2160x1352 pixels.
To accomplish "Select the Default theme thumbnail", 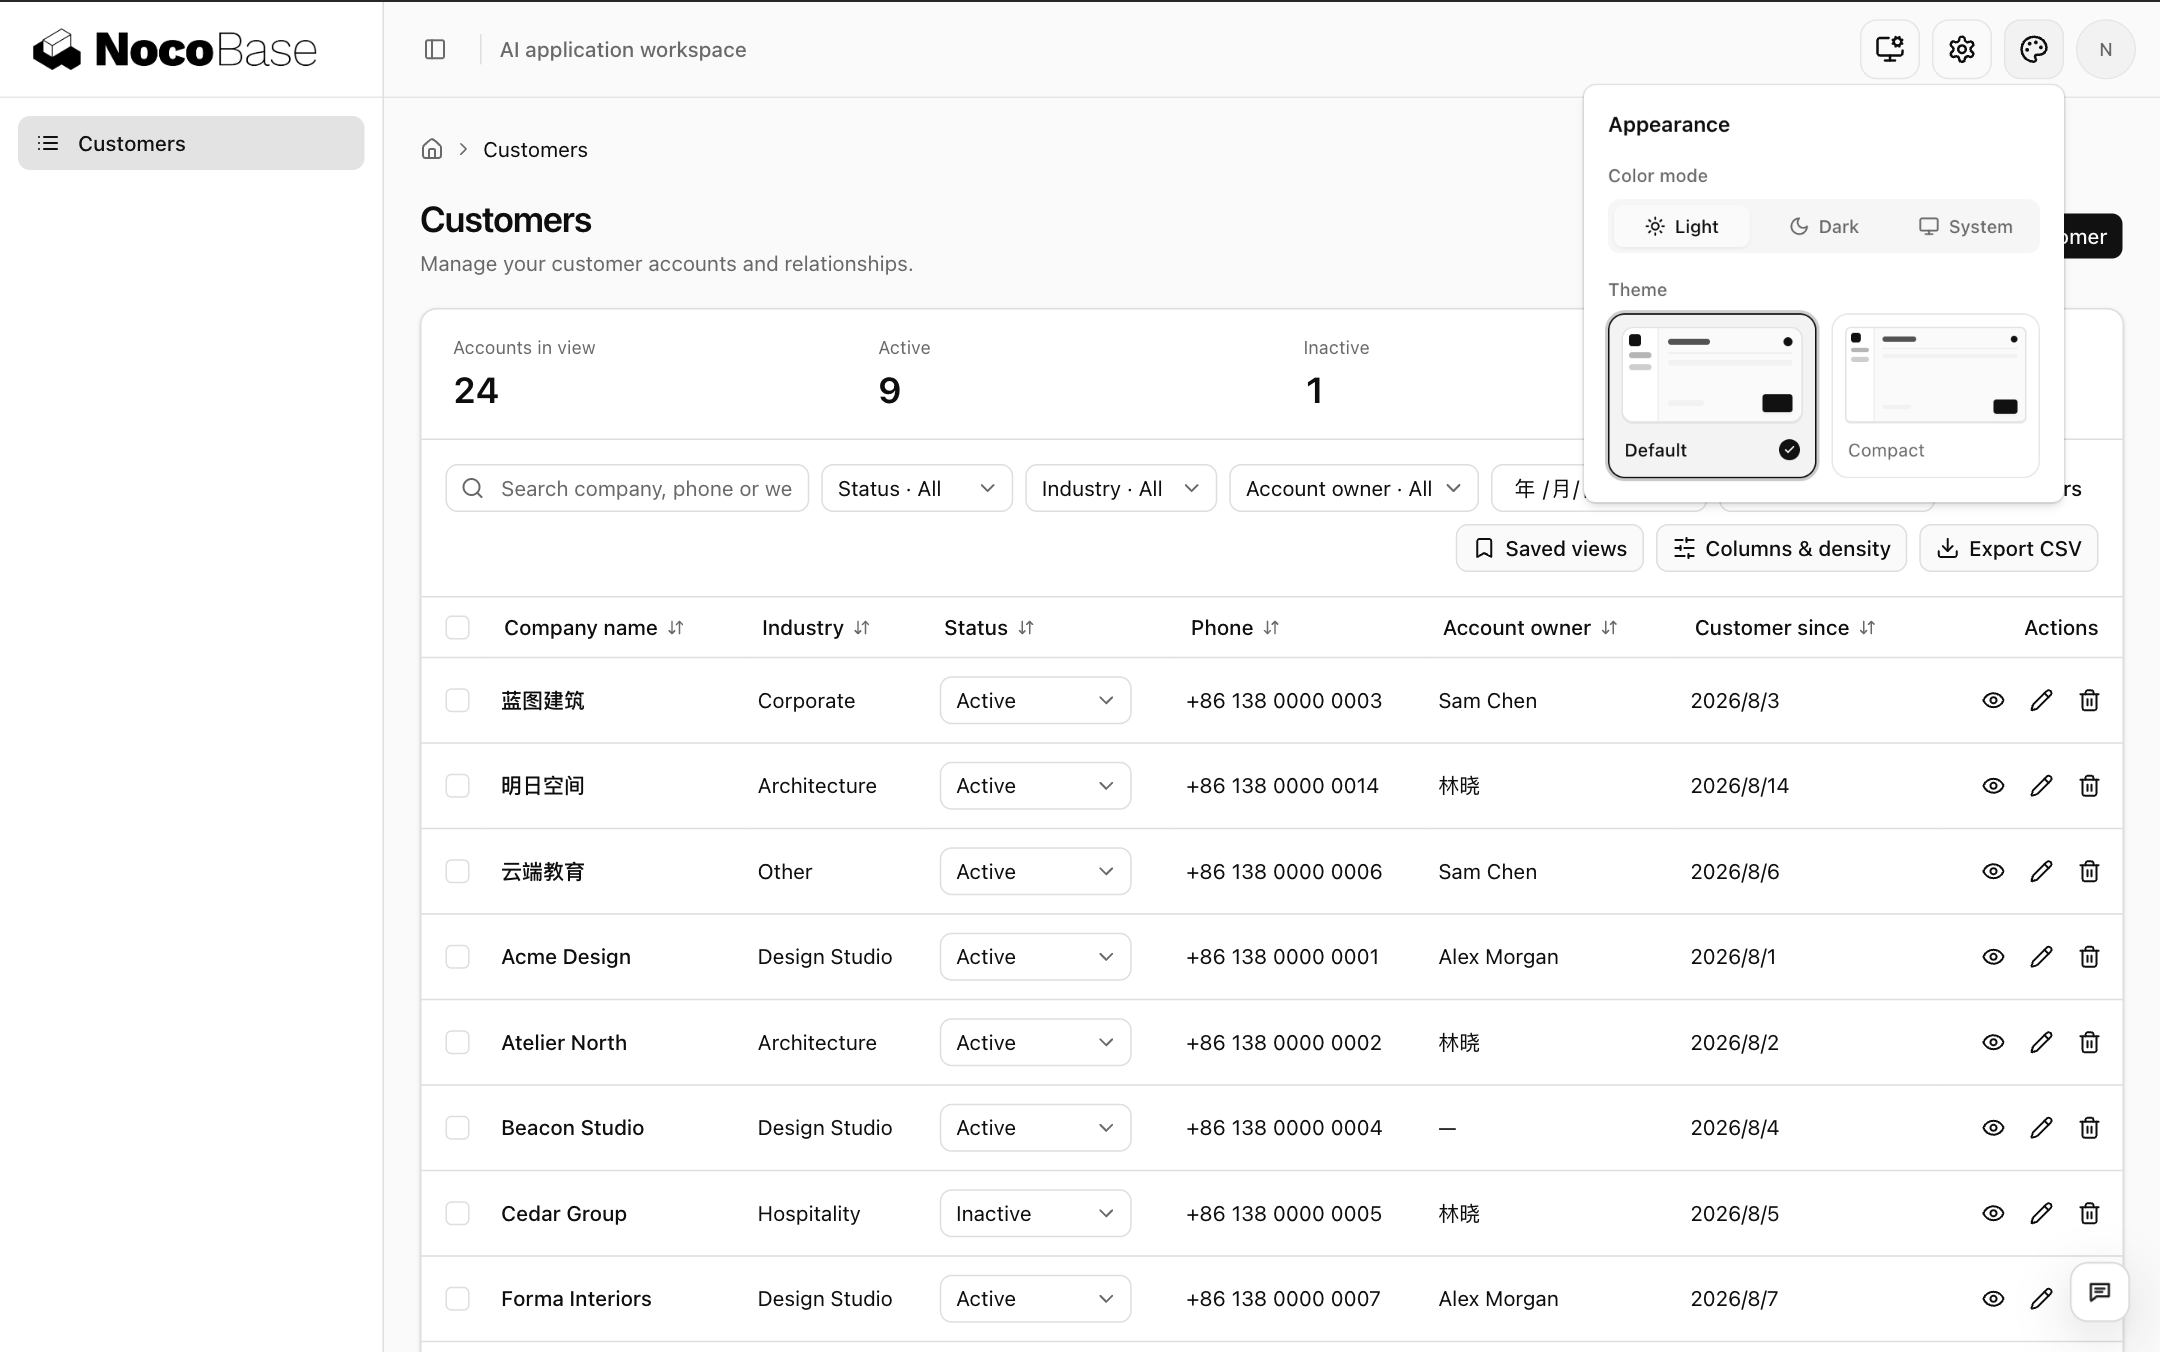I will (1712, 395).
